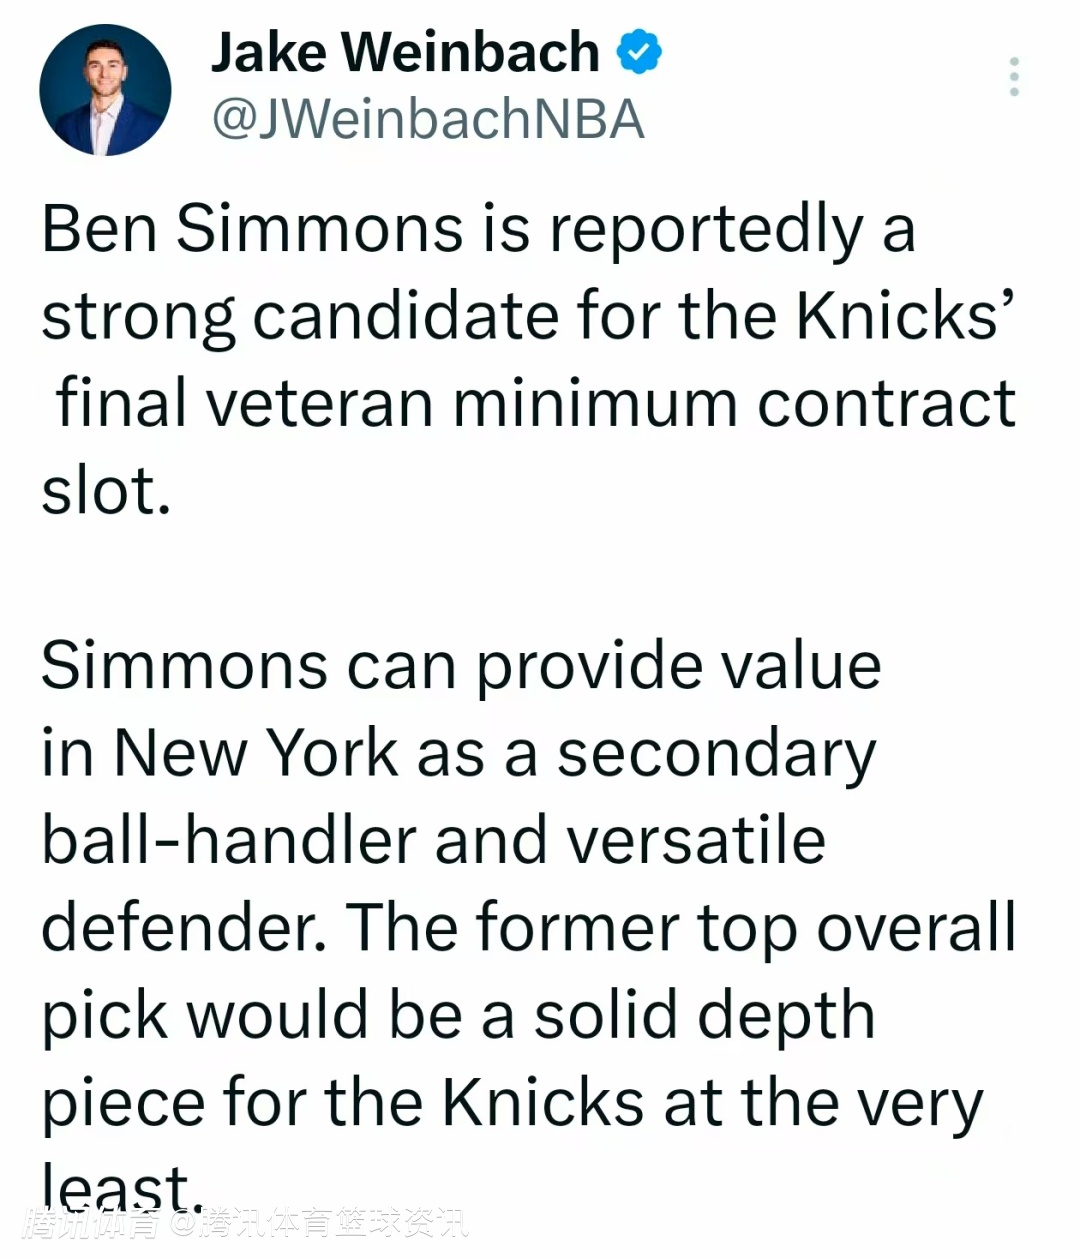Click the words 'New York' in the second paragraph
Screen dimensions: 1080x1258
256,752
